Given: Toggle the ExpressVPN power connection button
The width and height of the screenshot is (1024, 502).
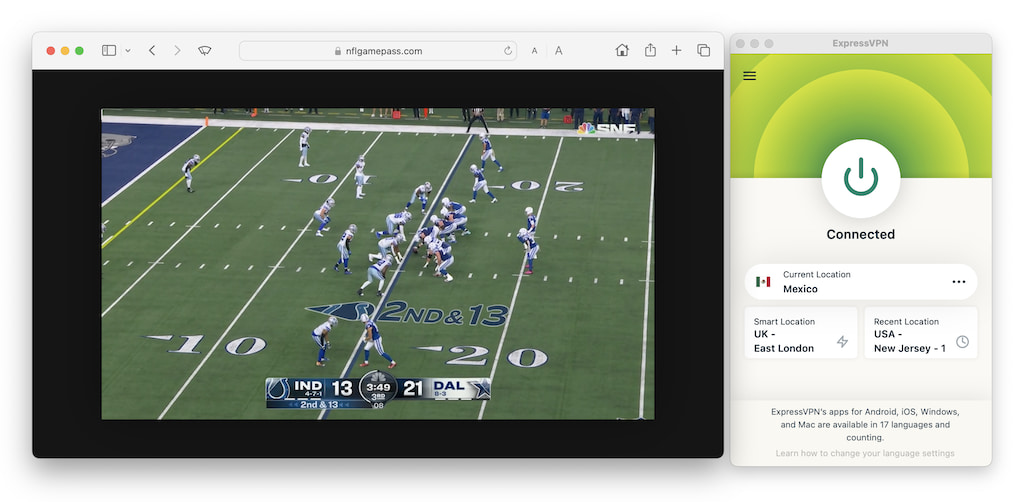Looking at the screenshot, I should pyautogui.click(x=861, y=178).
